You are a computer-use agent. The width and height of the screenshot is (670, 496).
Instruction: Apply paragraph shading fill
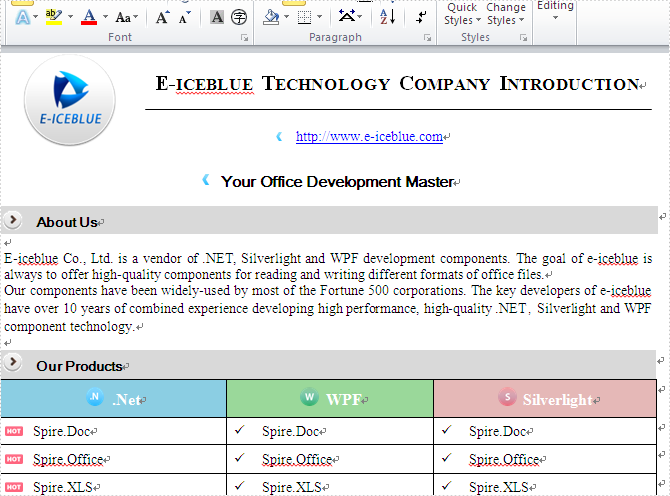271,17
